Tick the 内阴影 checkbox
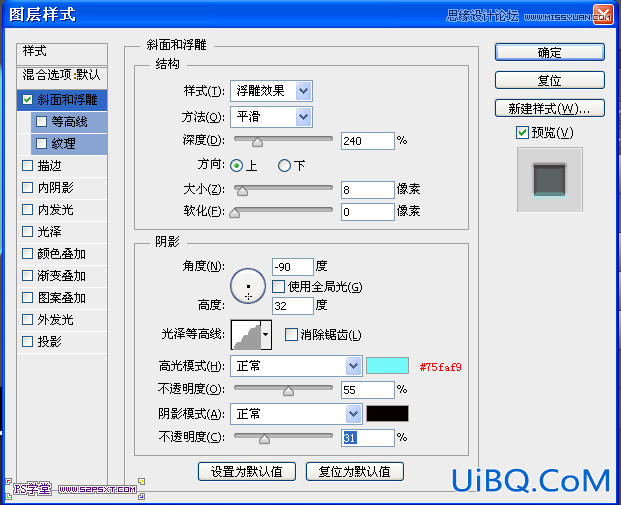 [27, 187]
